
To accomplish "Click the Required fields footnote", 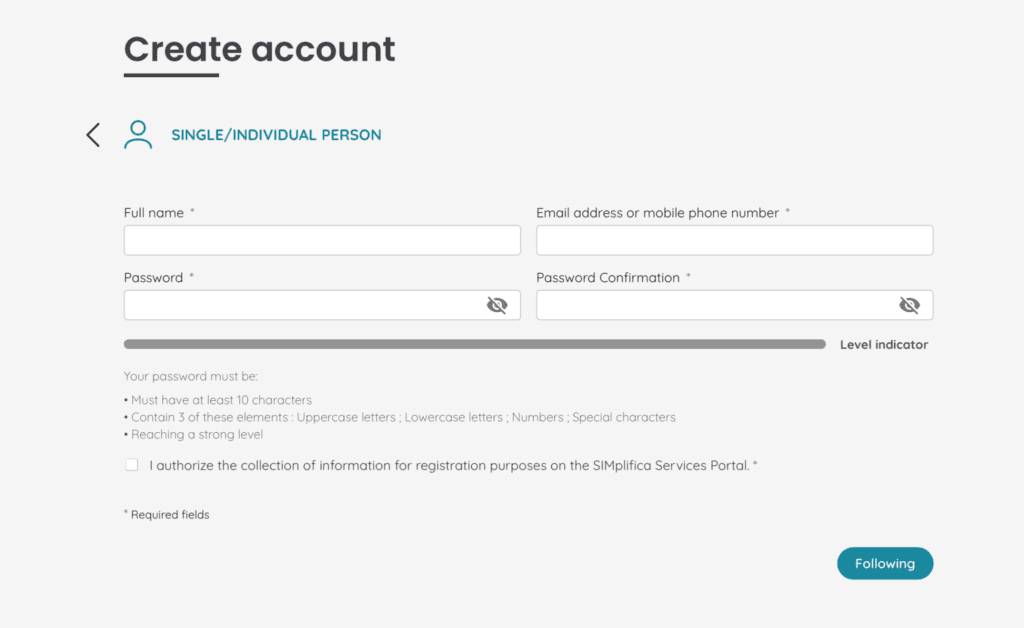I will (x=170, y=515).
